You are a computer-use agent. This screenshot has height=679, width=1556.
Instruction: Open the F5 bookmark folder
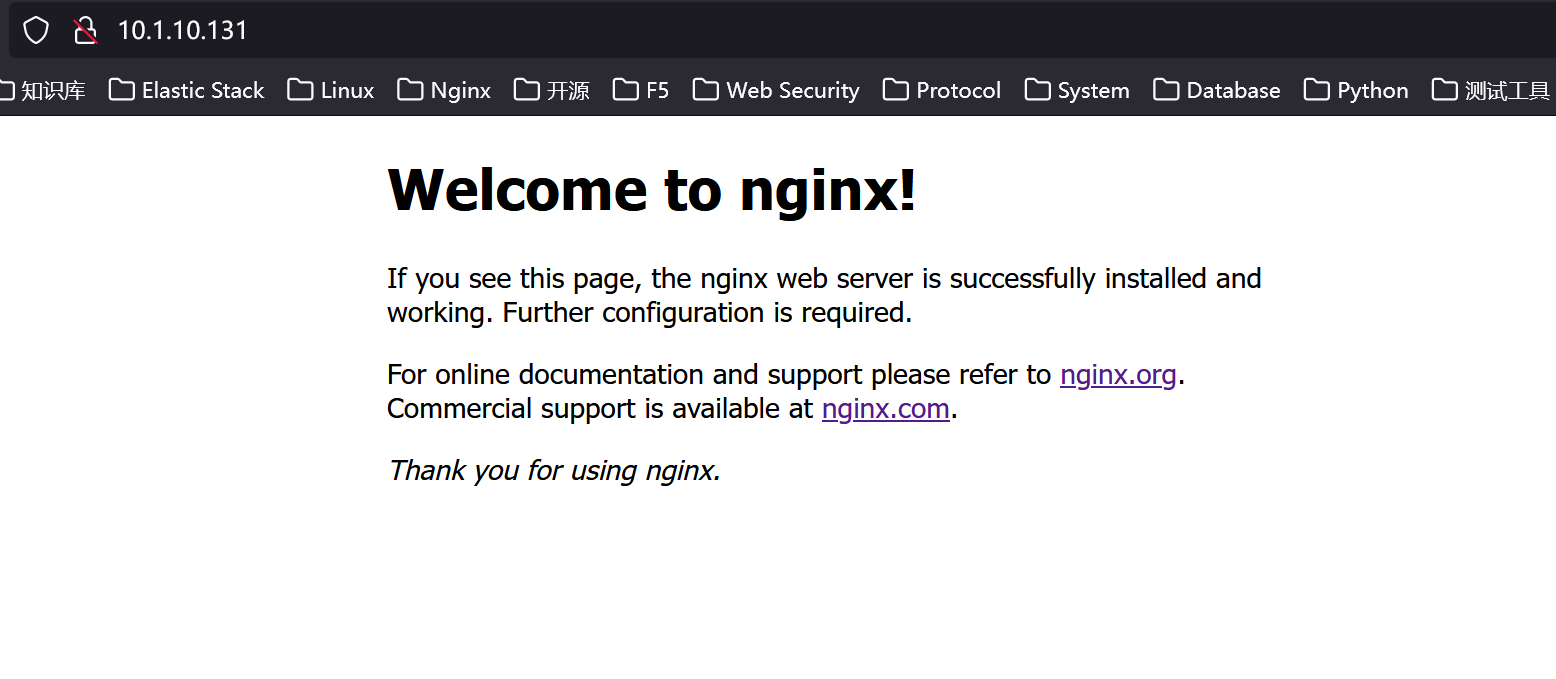641,90
